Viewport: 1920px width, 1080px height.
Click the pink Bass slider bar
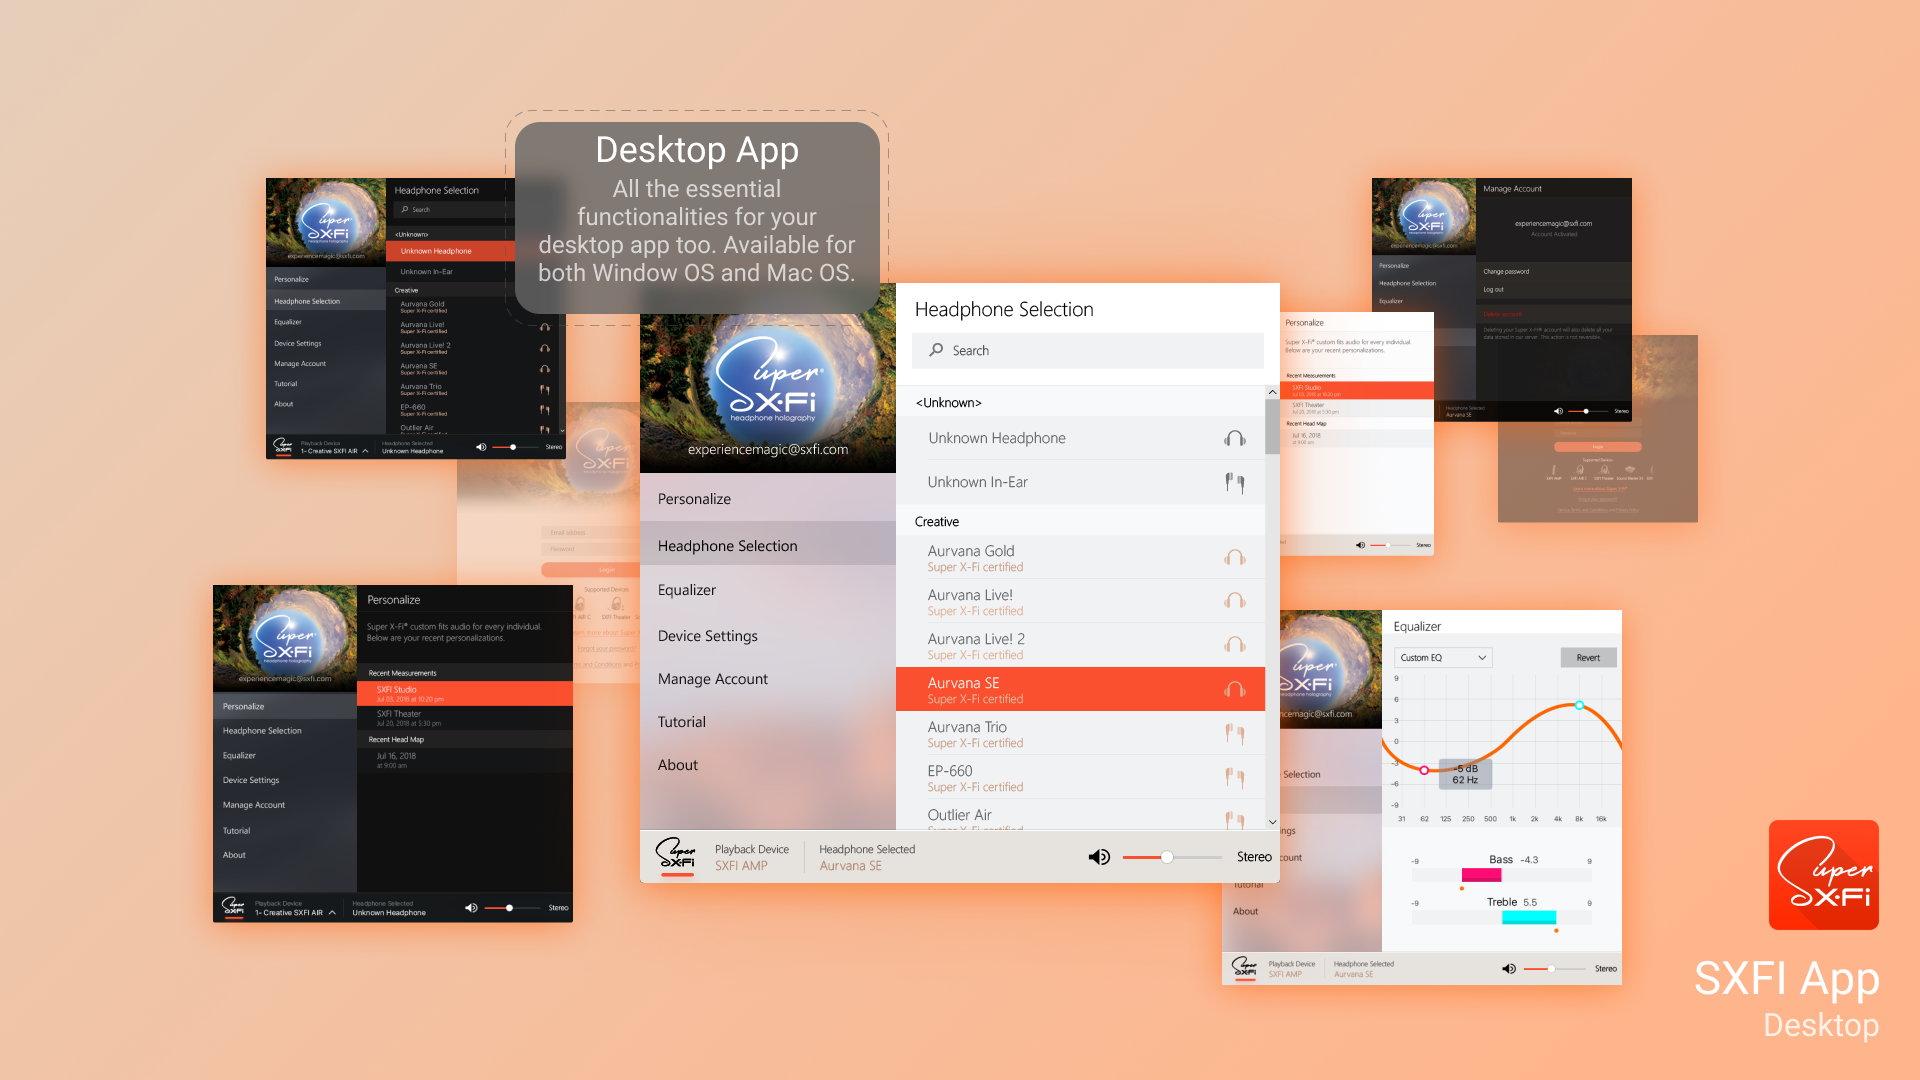[x=1481, y=875]
